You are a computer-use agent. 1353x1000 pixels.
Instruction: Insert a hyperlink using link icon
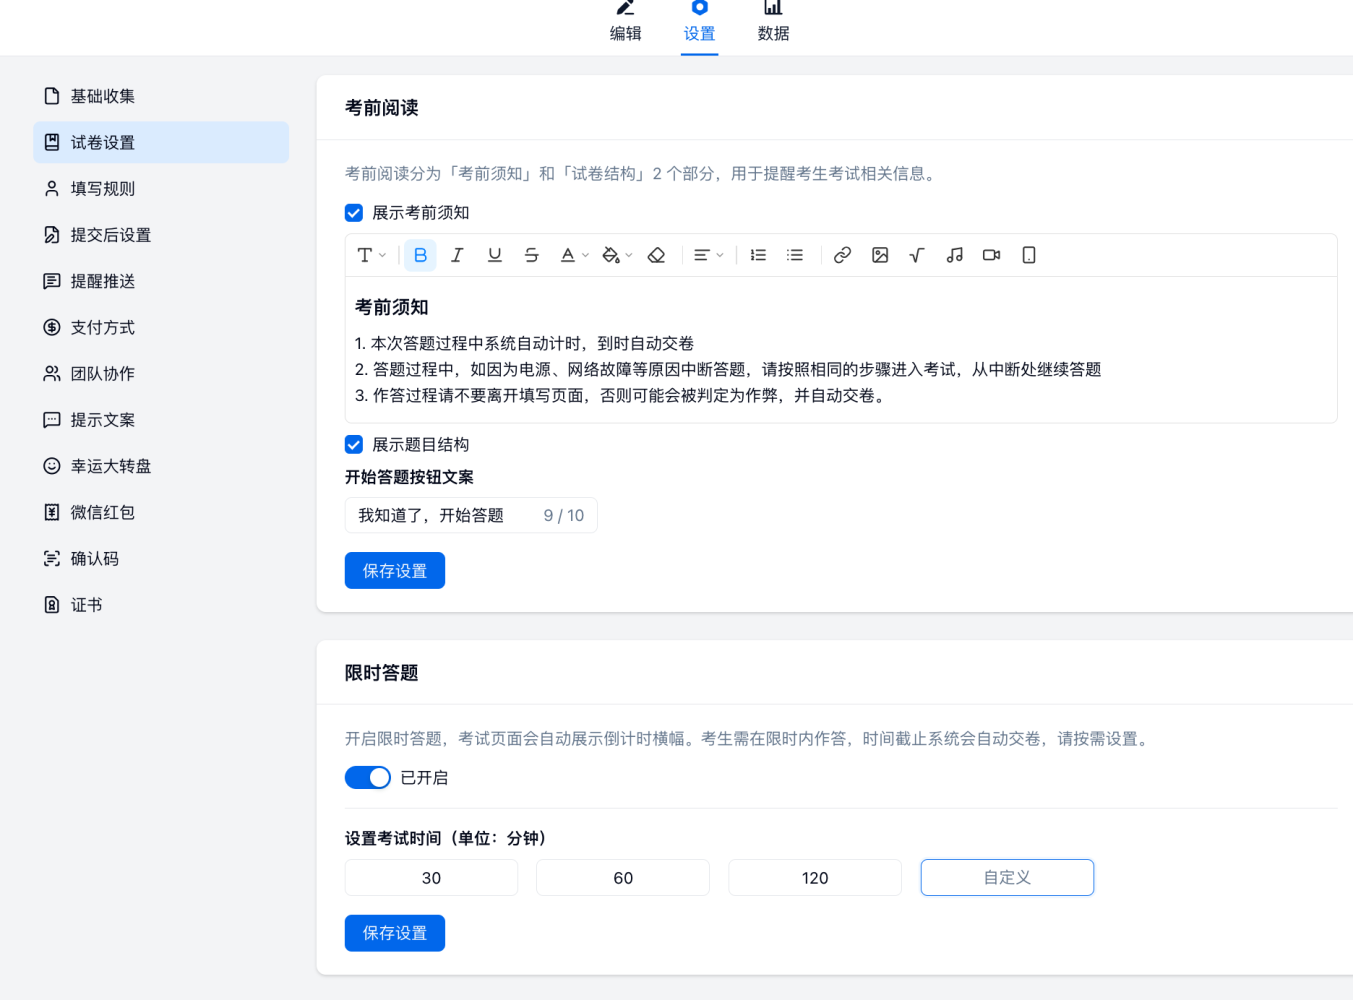click(x=842, y=255)
